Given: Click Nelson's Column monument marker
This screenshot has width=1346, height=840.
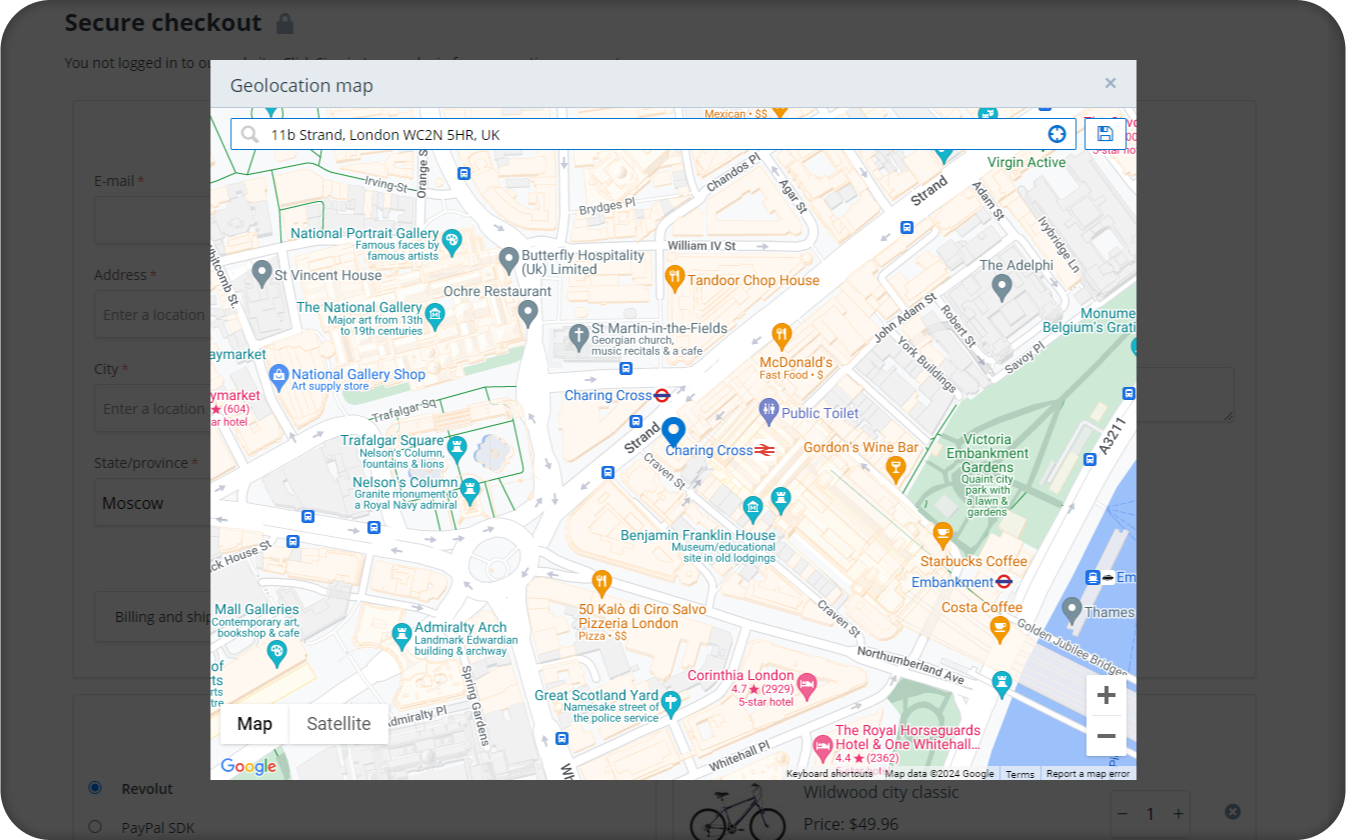Looking at the screenshot, I should point(469,491).
